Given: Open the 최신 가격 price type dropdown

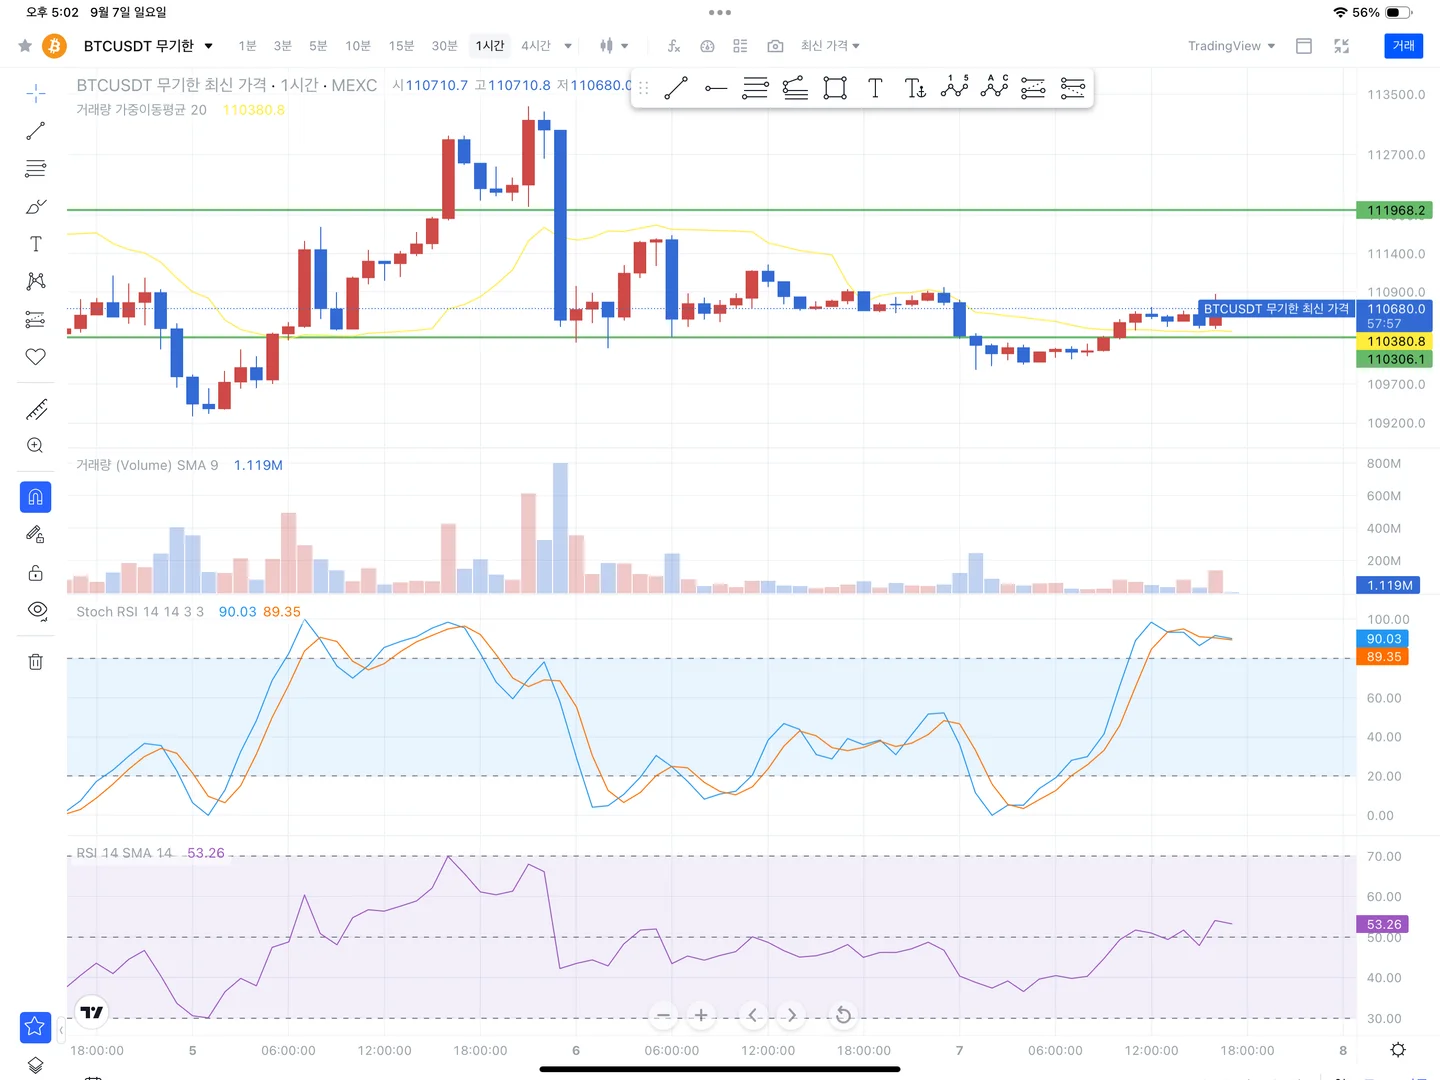Looking at the screenshot, I should (x=830, y=46).
